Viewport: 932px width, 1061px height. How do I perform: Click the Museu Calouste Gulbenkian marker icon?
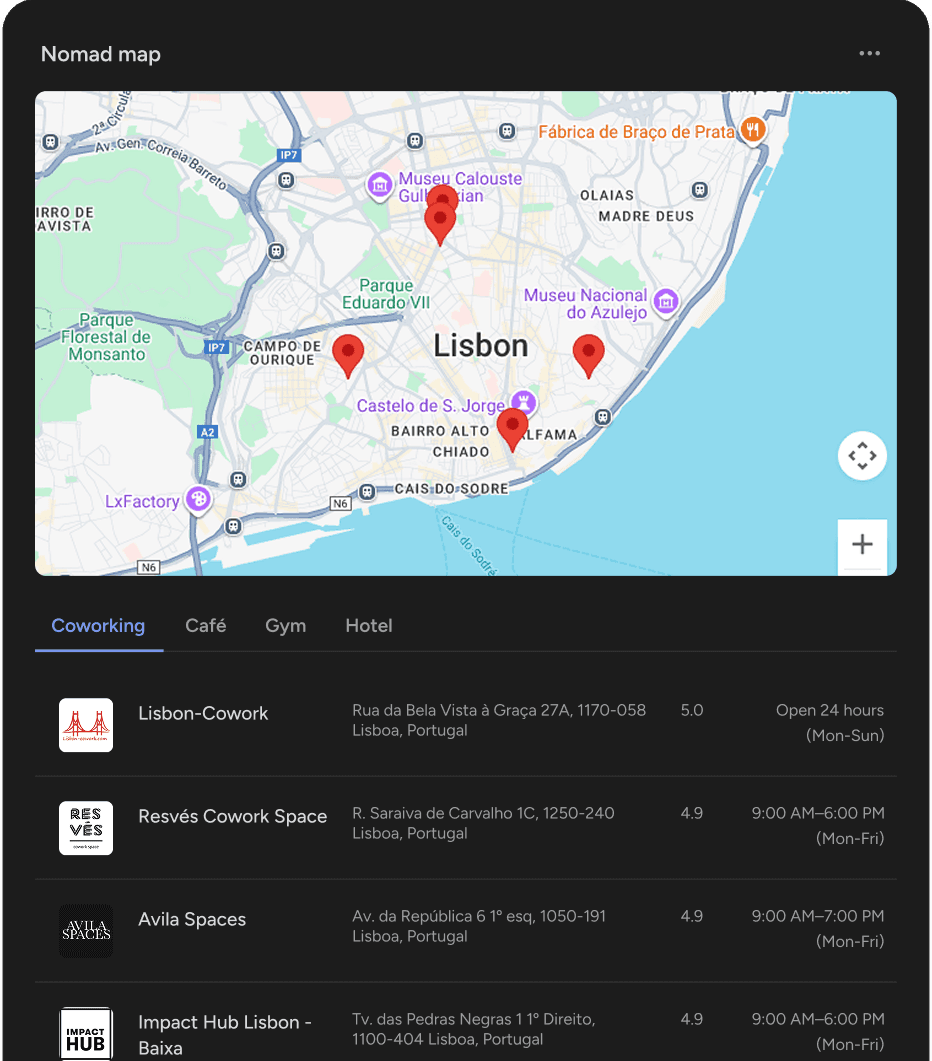pos(379,185)
